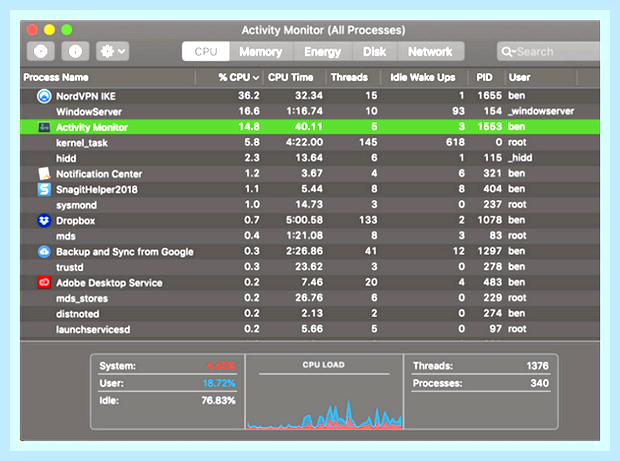
Task: Select the launchservicesd process row
Action: [310, 329]
